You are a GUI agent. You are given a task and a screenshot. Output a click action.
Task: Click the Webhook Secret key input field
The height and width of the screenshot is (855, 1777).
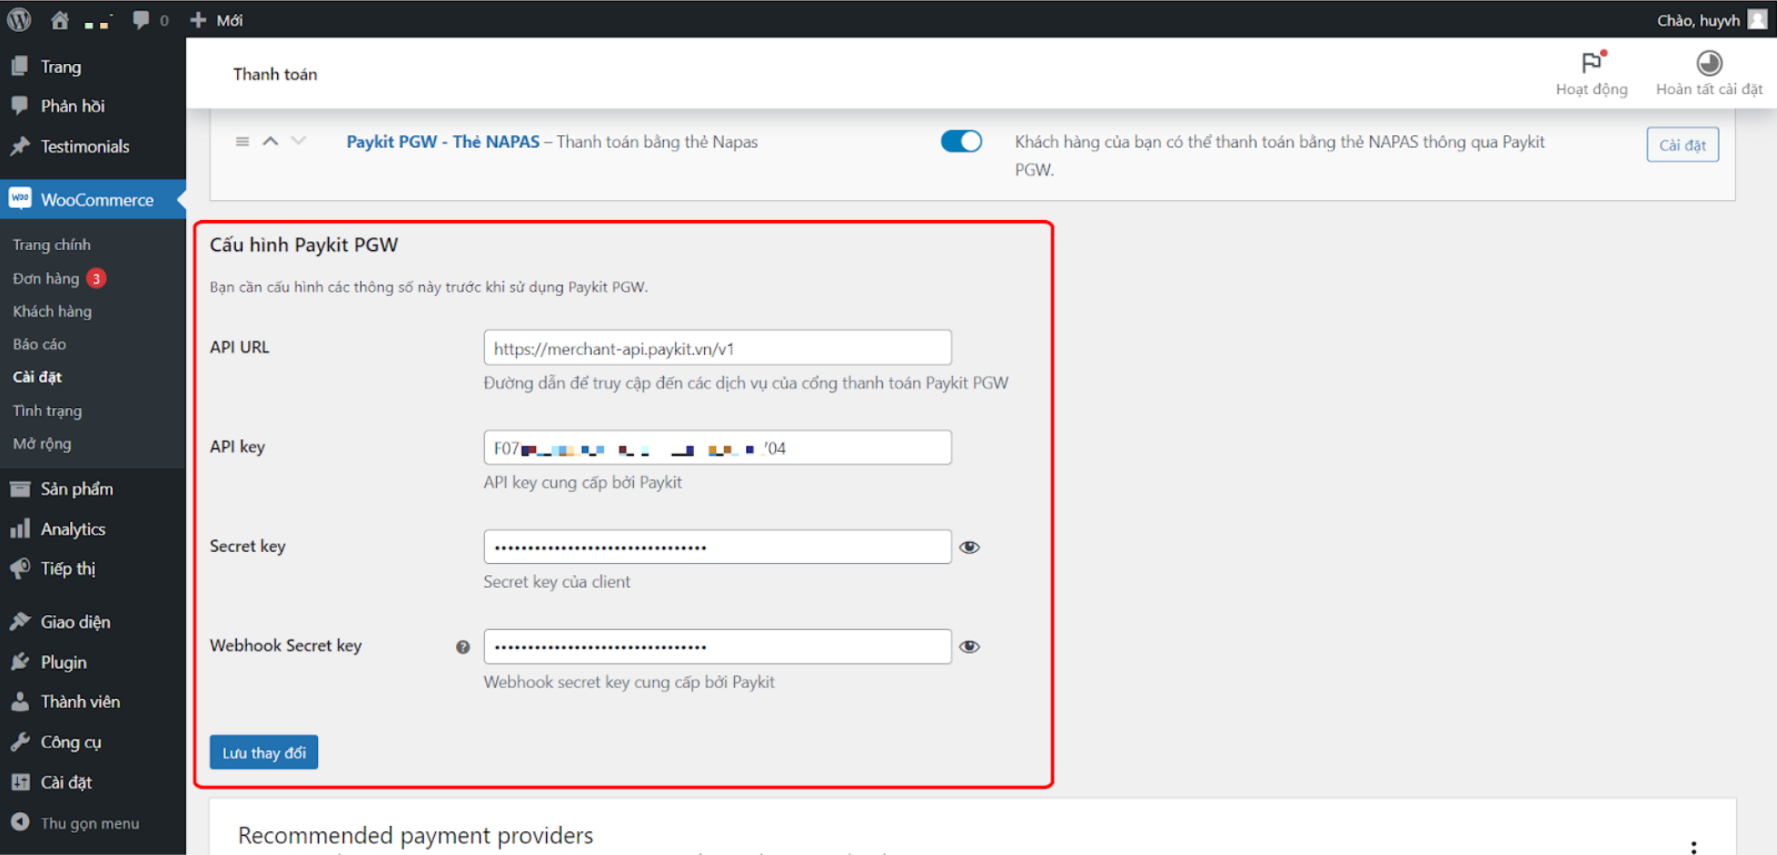pyautogui.click(x=717, y=646)
